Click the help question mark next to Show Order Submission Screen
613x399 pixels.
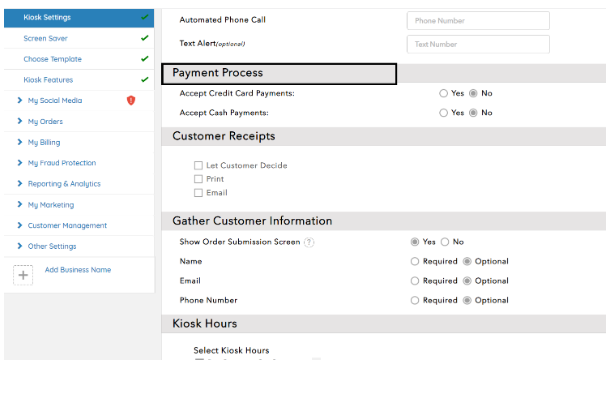coord(309,242)
